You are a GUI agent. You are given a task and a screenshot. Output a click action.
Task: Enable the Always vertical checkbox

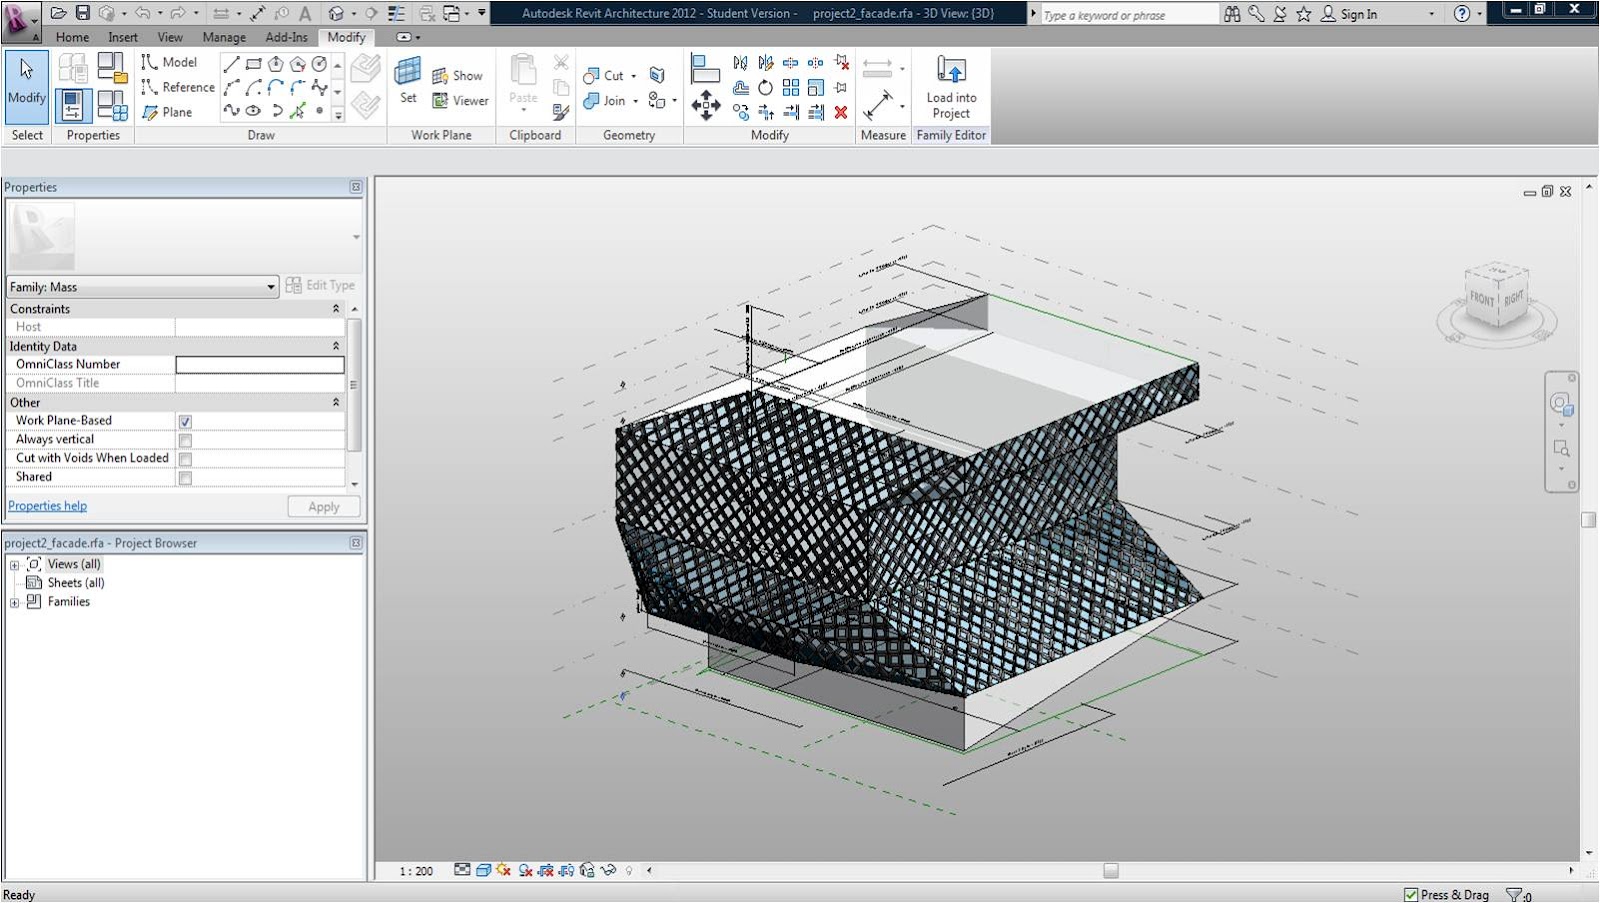185,440
